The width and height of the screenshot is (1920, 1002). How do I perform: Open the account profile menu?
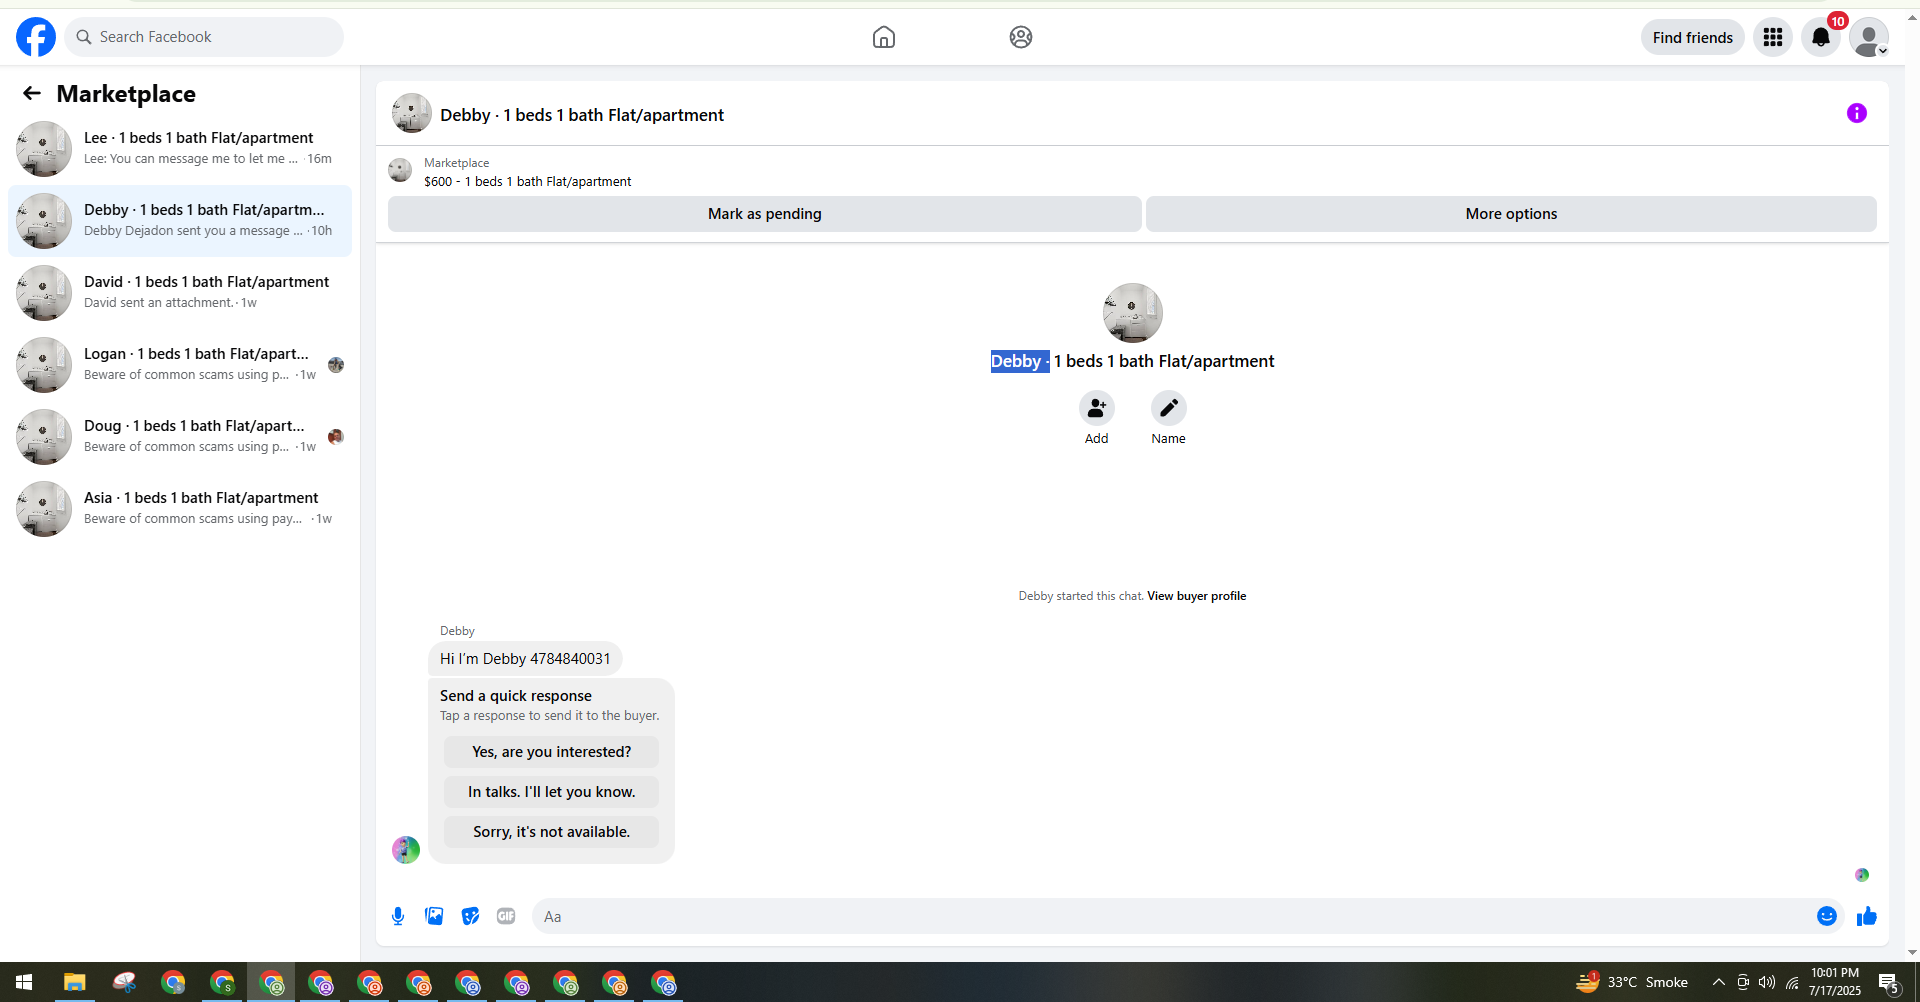click(x=1869, y=37)
